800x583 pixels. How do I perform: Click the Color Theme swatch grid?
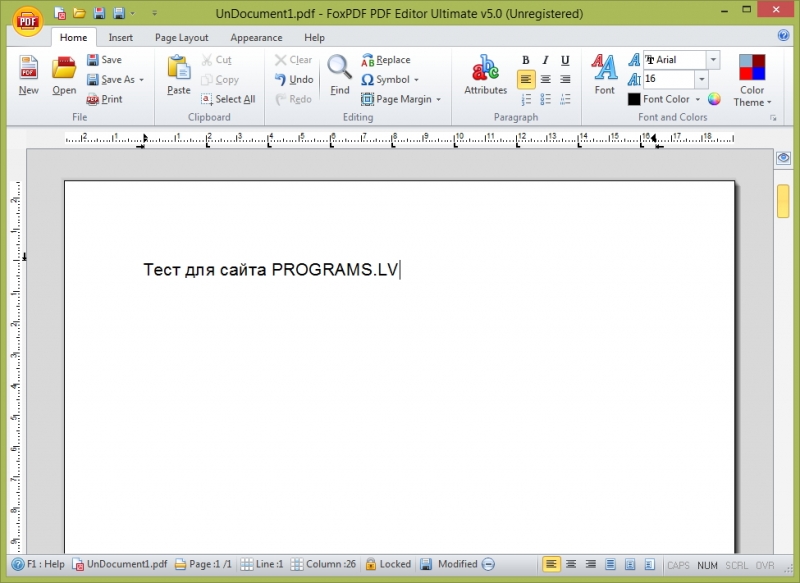click(x=752, y=67)
